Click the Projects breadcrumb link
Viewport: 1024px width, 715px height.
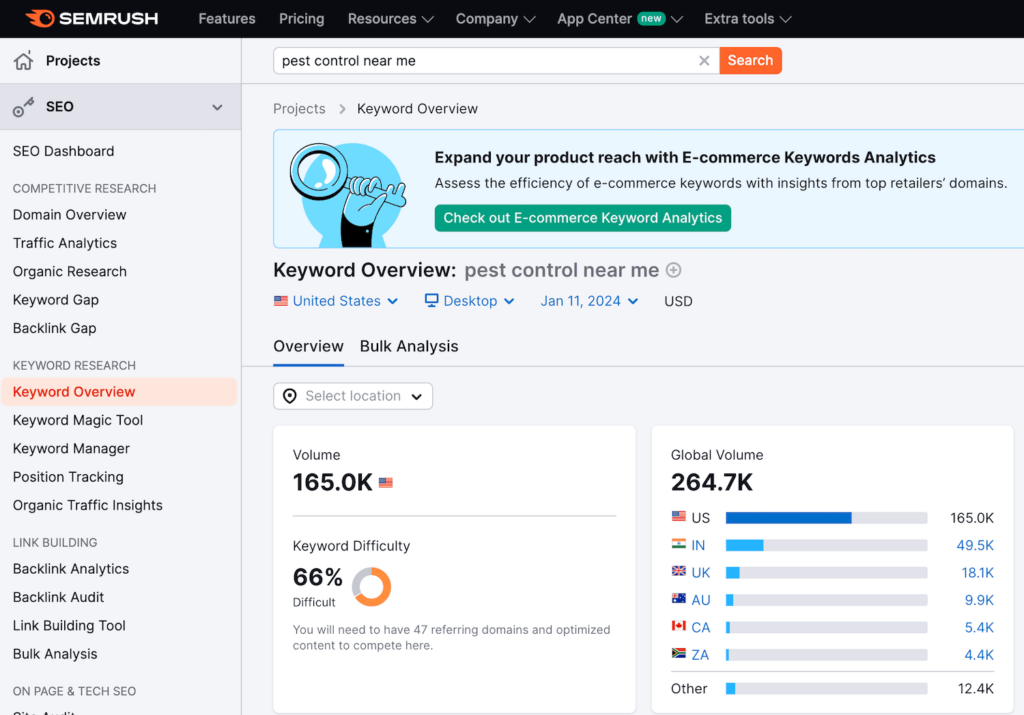pos(299,109)
